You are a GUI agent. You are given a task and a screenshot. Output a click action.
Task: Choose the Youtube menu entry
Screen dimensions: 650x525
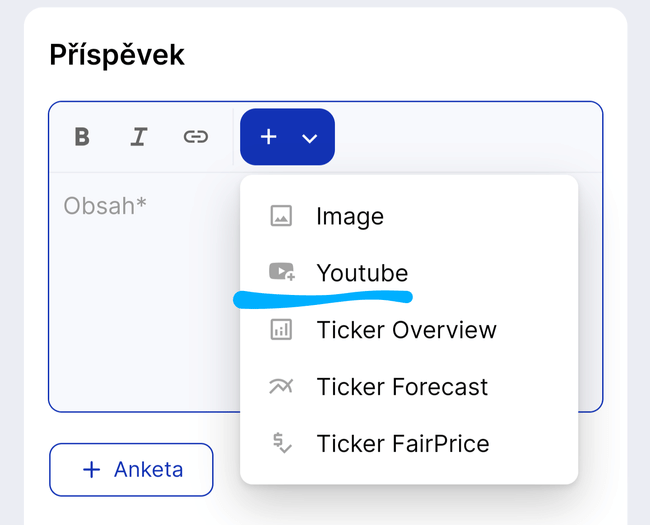tap(362, 272)
